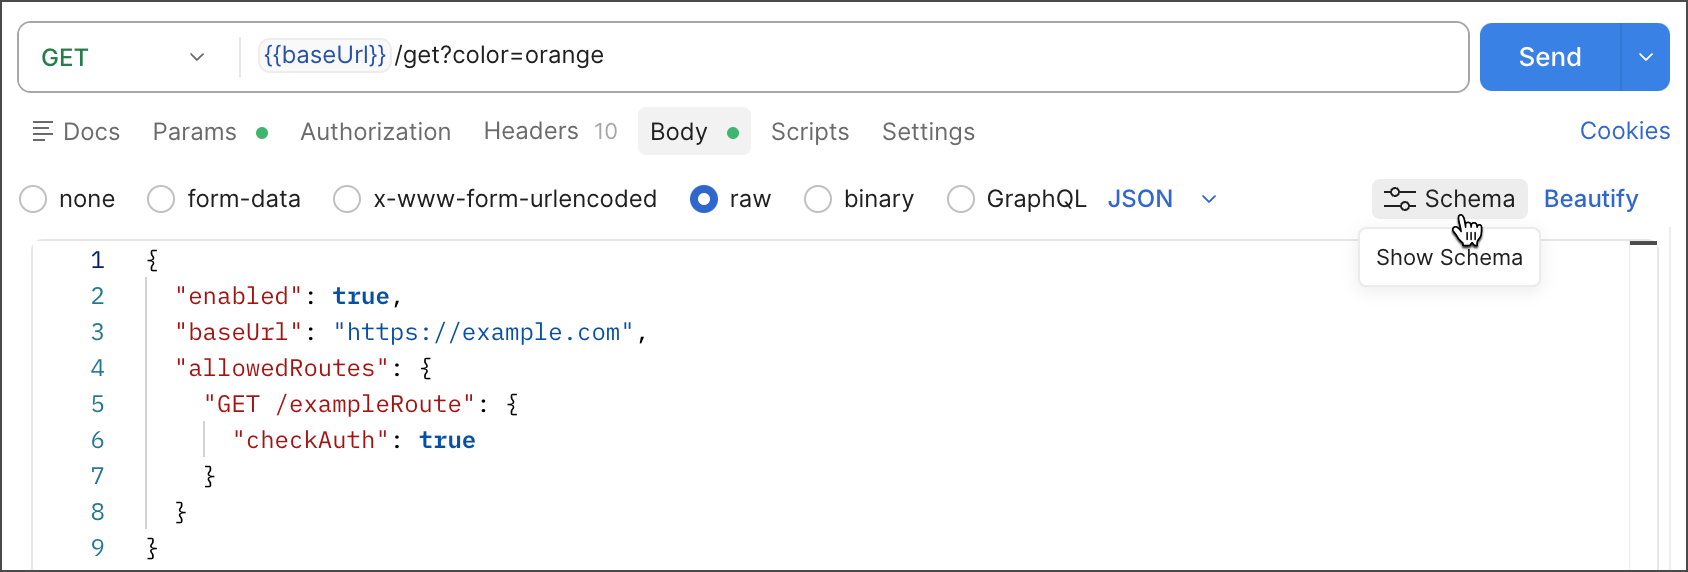Click the green dot beside Params

pos(262,133)
